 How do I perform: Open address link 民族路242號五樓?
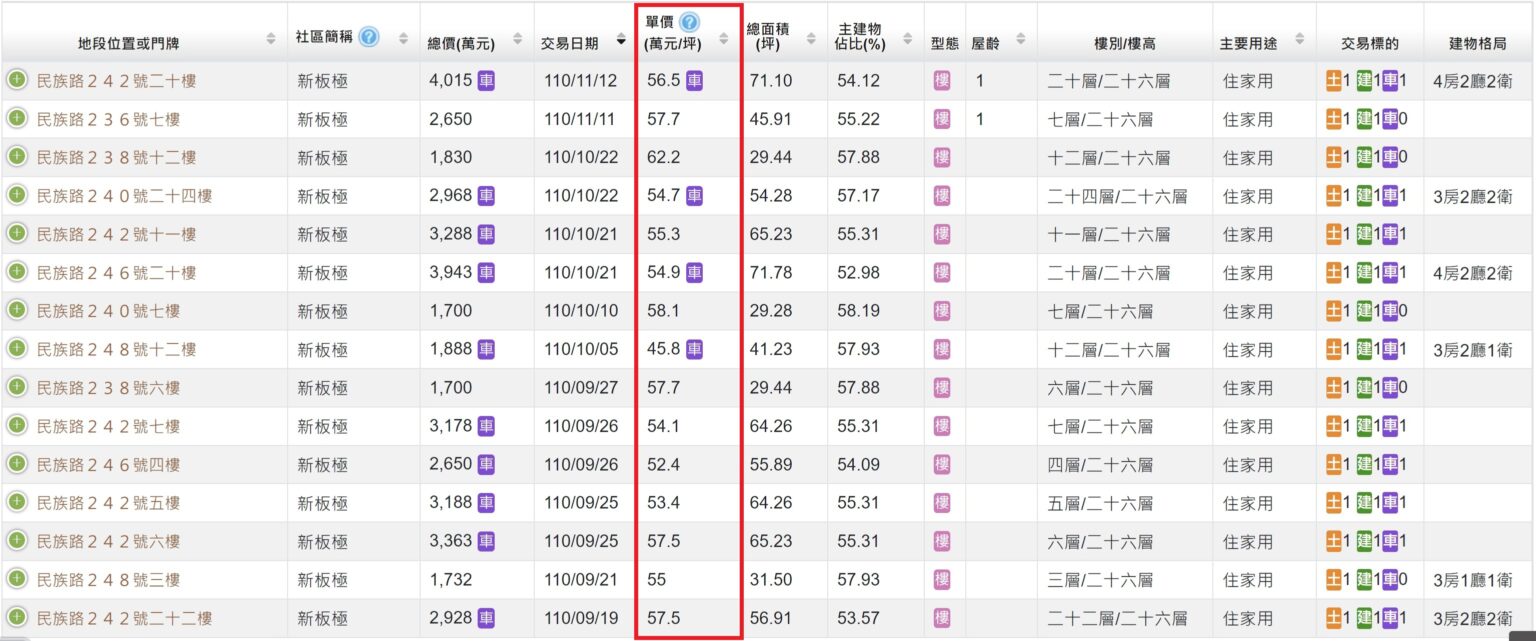pos(108,503)
